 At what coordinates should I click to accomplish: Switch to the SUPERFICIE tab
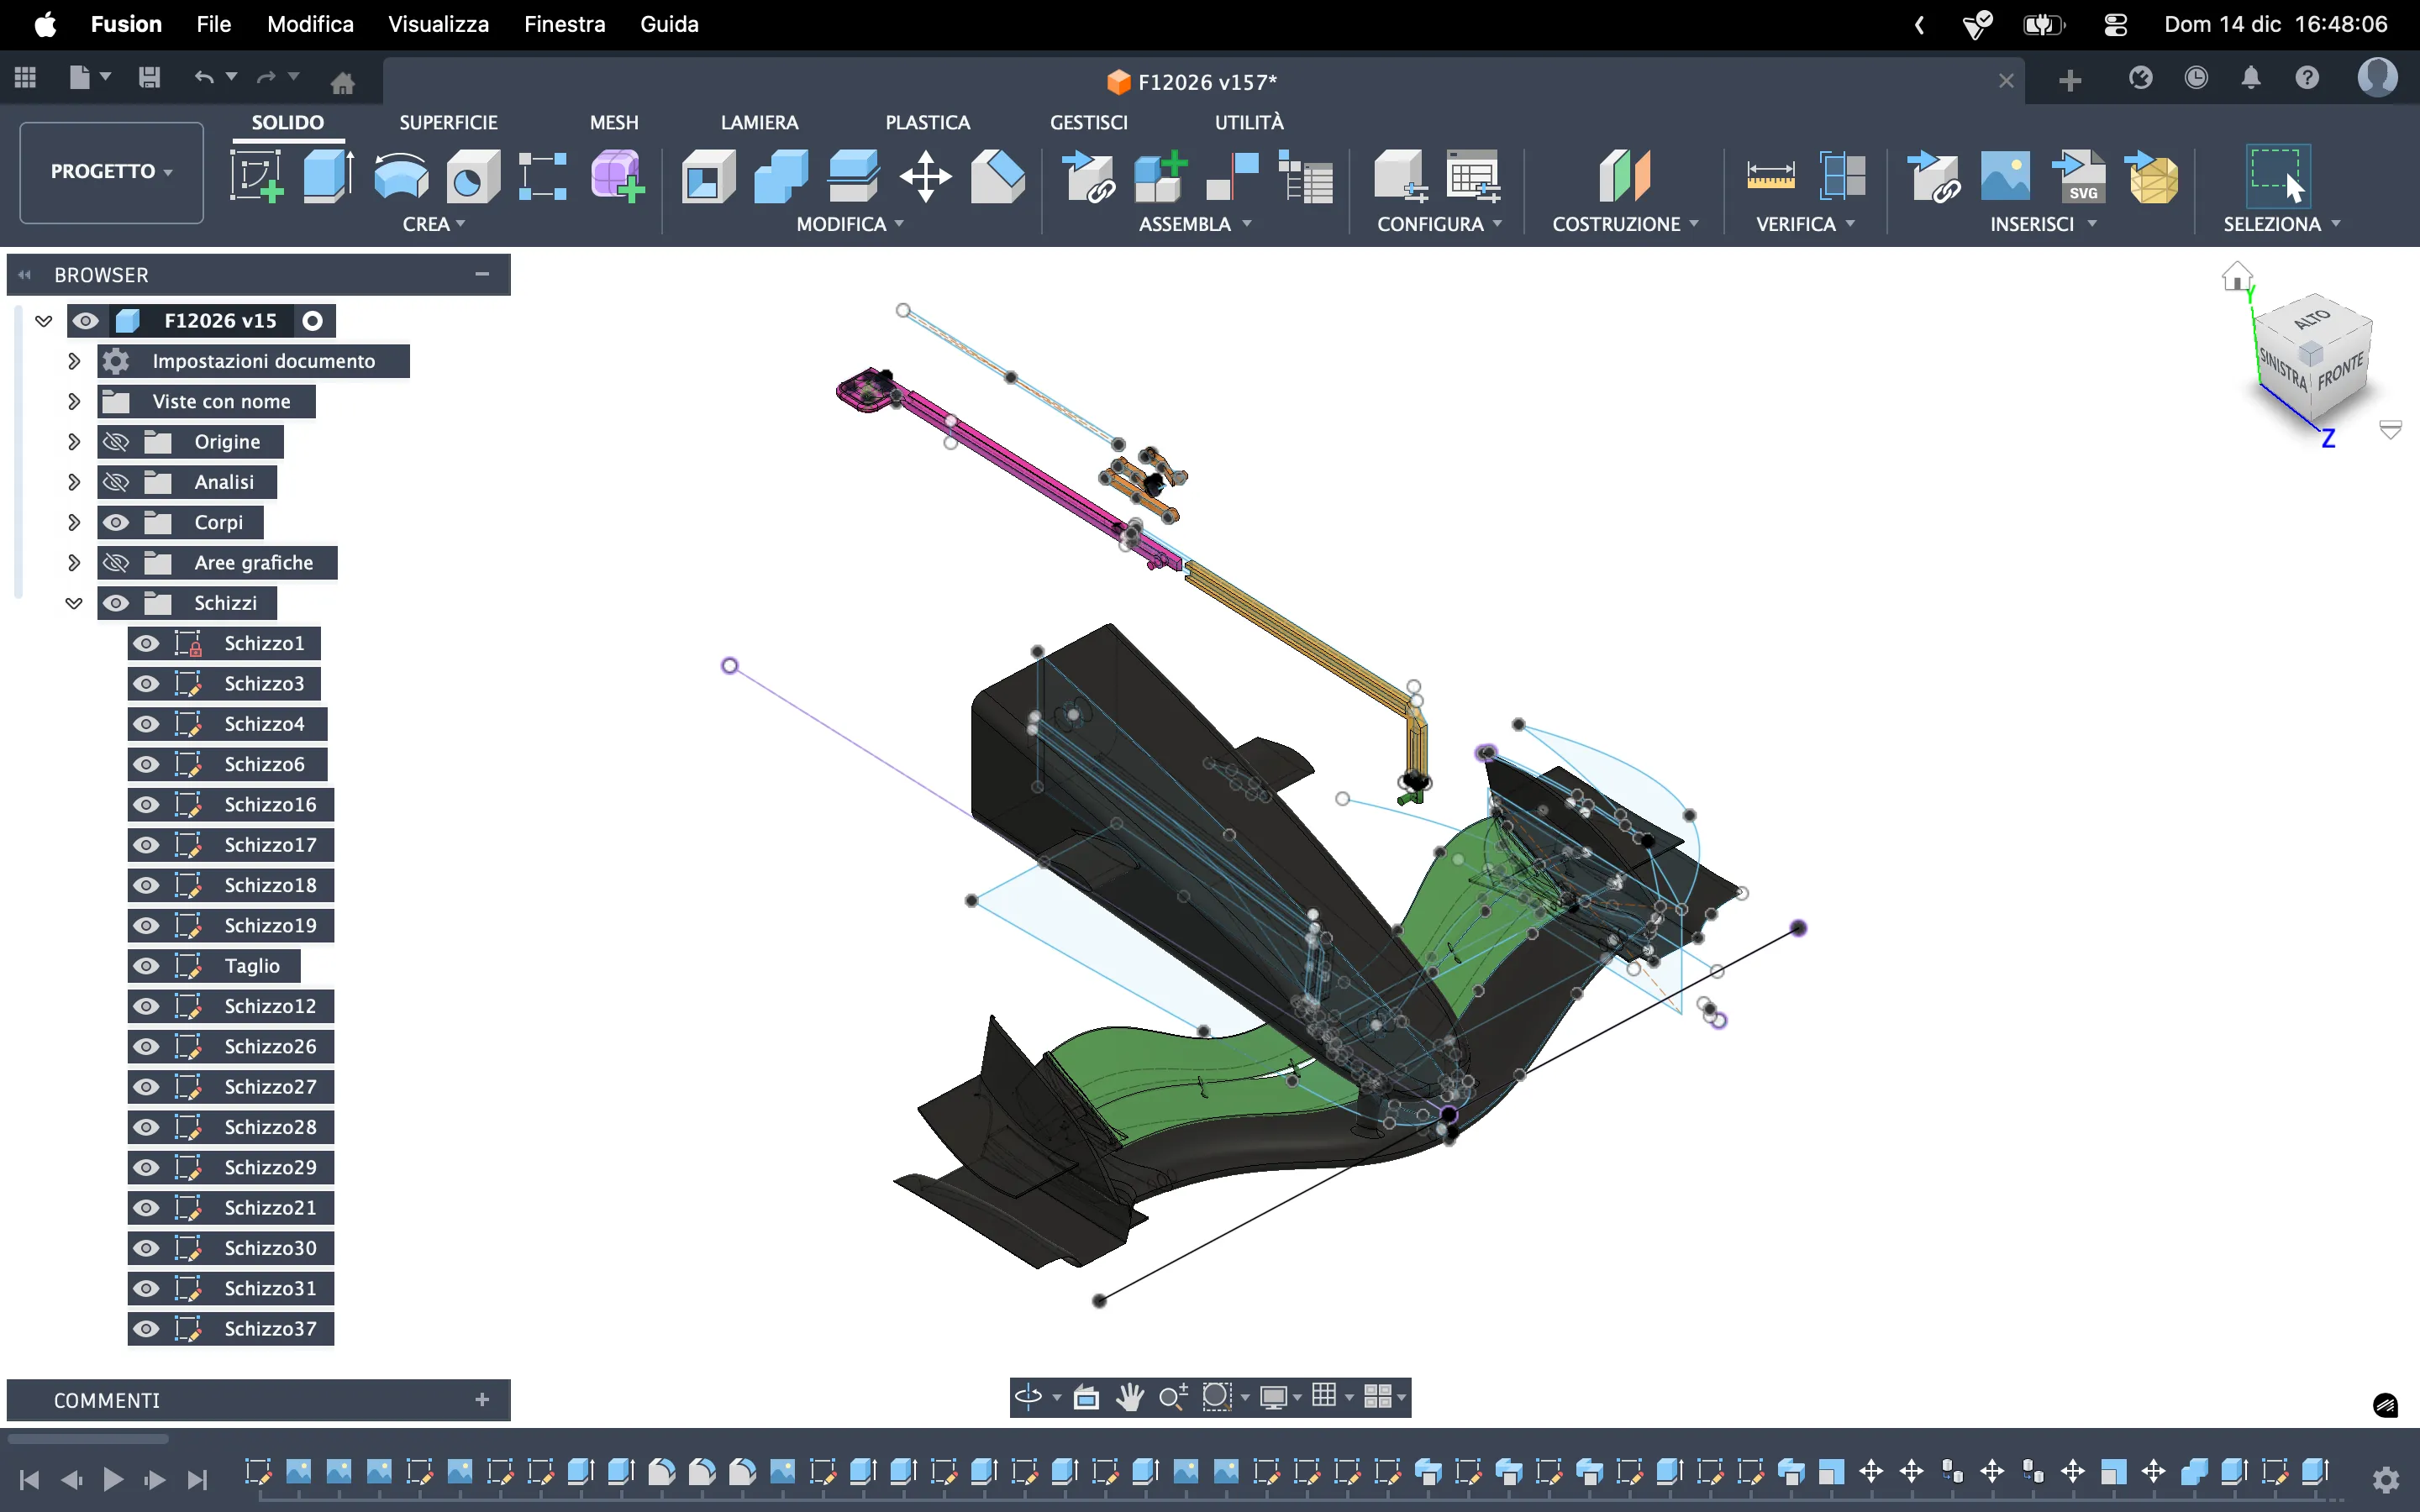(448, 122)
